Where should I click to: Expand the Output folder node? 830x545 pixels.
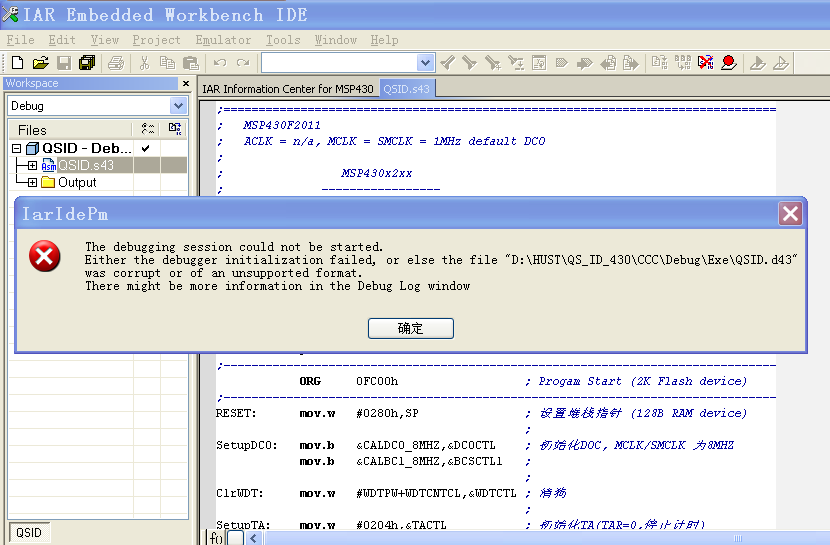click(32, 183)
